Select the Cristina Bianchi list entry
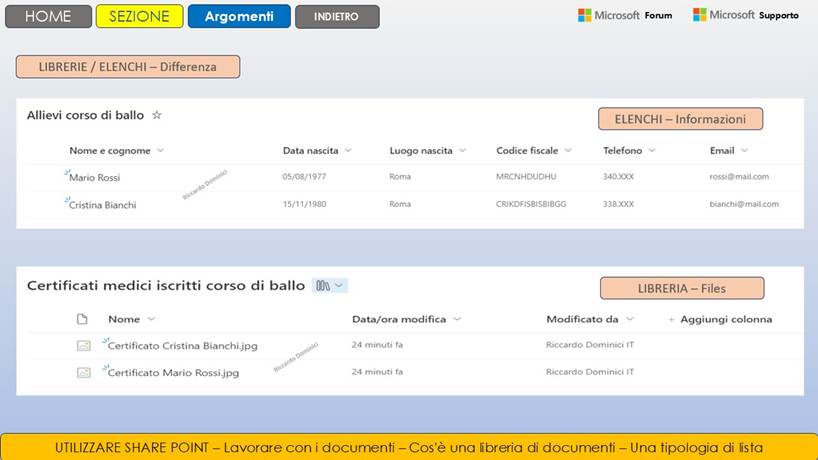 102,205
